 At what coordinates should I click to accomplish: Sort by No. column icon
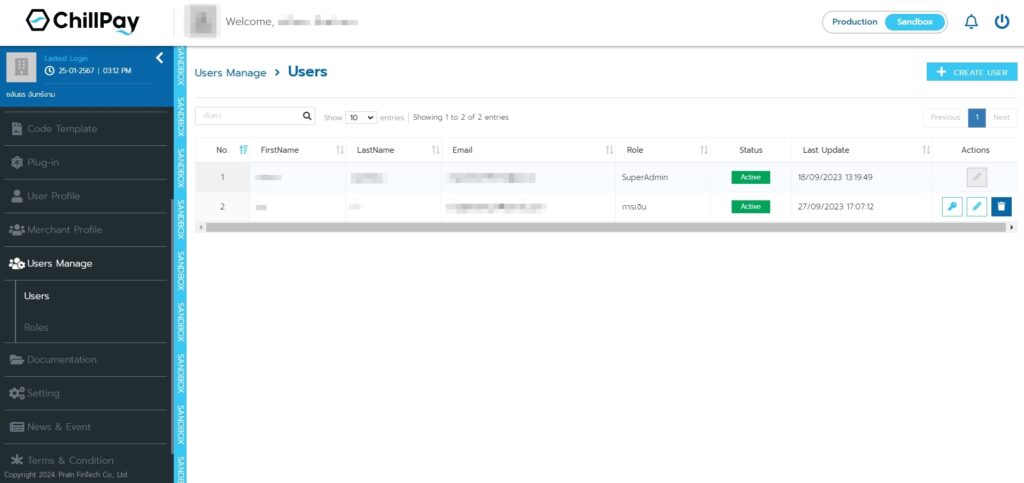point(243,150)
